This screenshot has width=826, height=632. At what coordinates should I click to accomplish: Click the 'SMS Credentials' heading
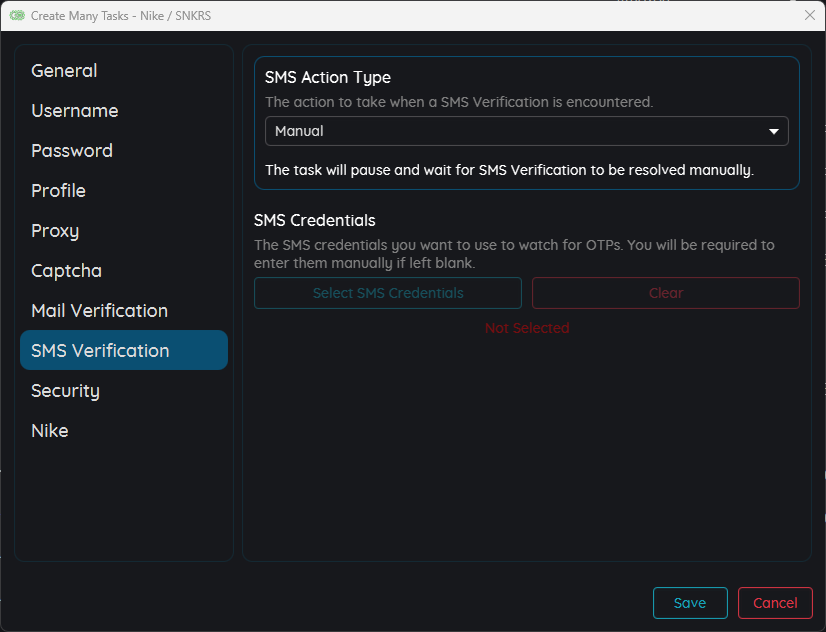tap(314, 220)
